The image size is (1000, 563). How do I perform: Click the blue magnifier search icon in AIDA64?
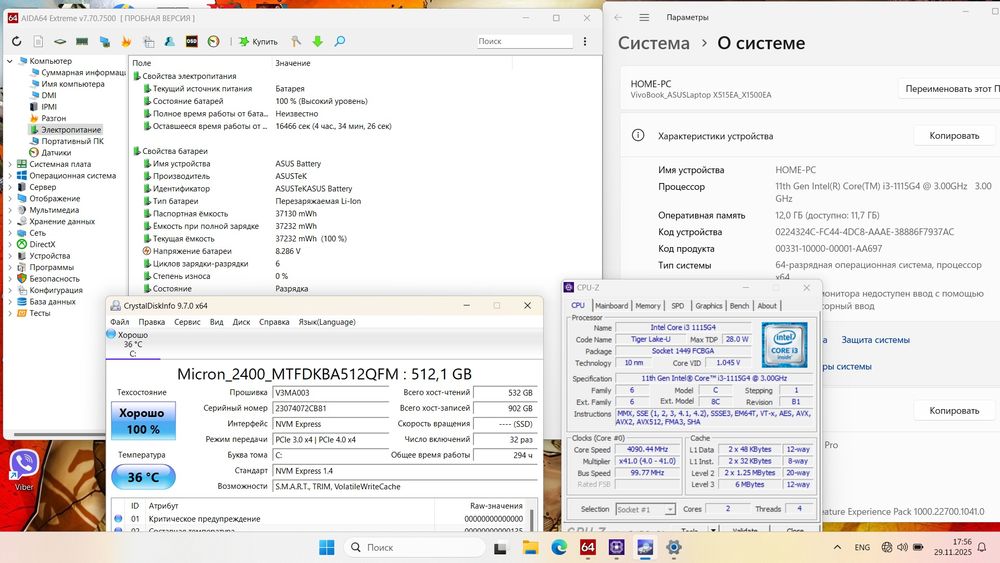click(340, 41)
